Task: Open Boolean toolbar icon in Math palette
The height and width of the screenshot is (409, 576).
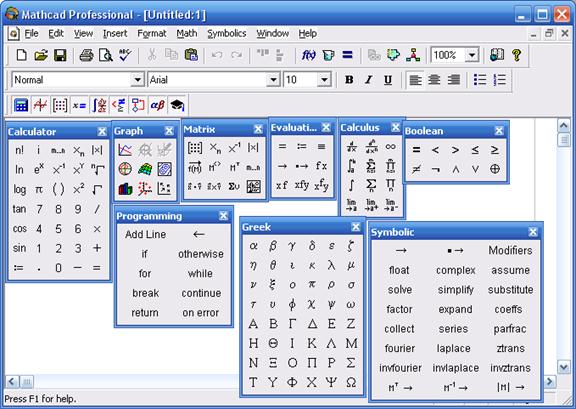Action: (x=119, y=106)
